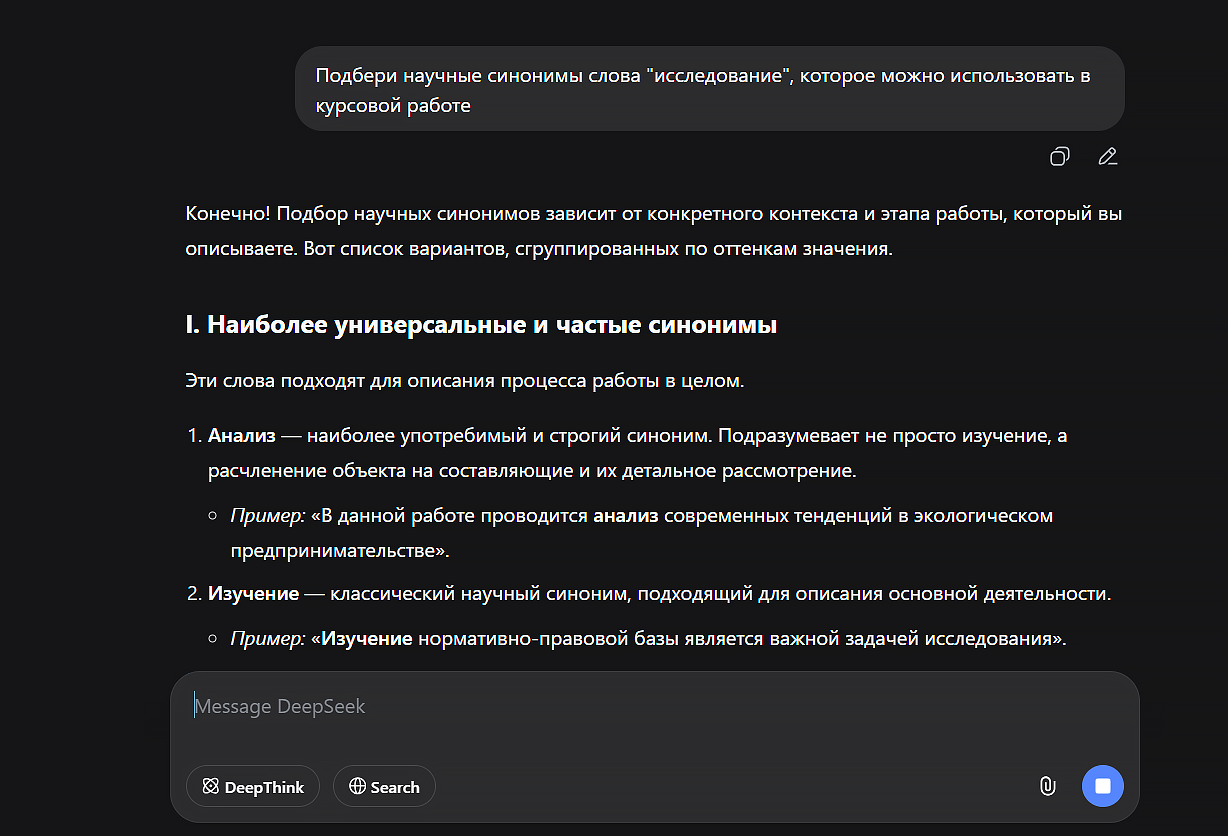Screen dimensions: 1228x836
Task: Attach a file using the paperclip icon
Action: point(1047,786)
